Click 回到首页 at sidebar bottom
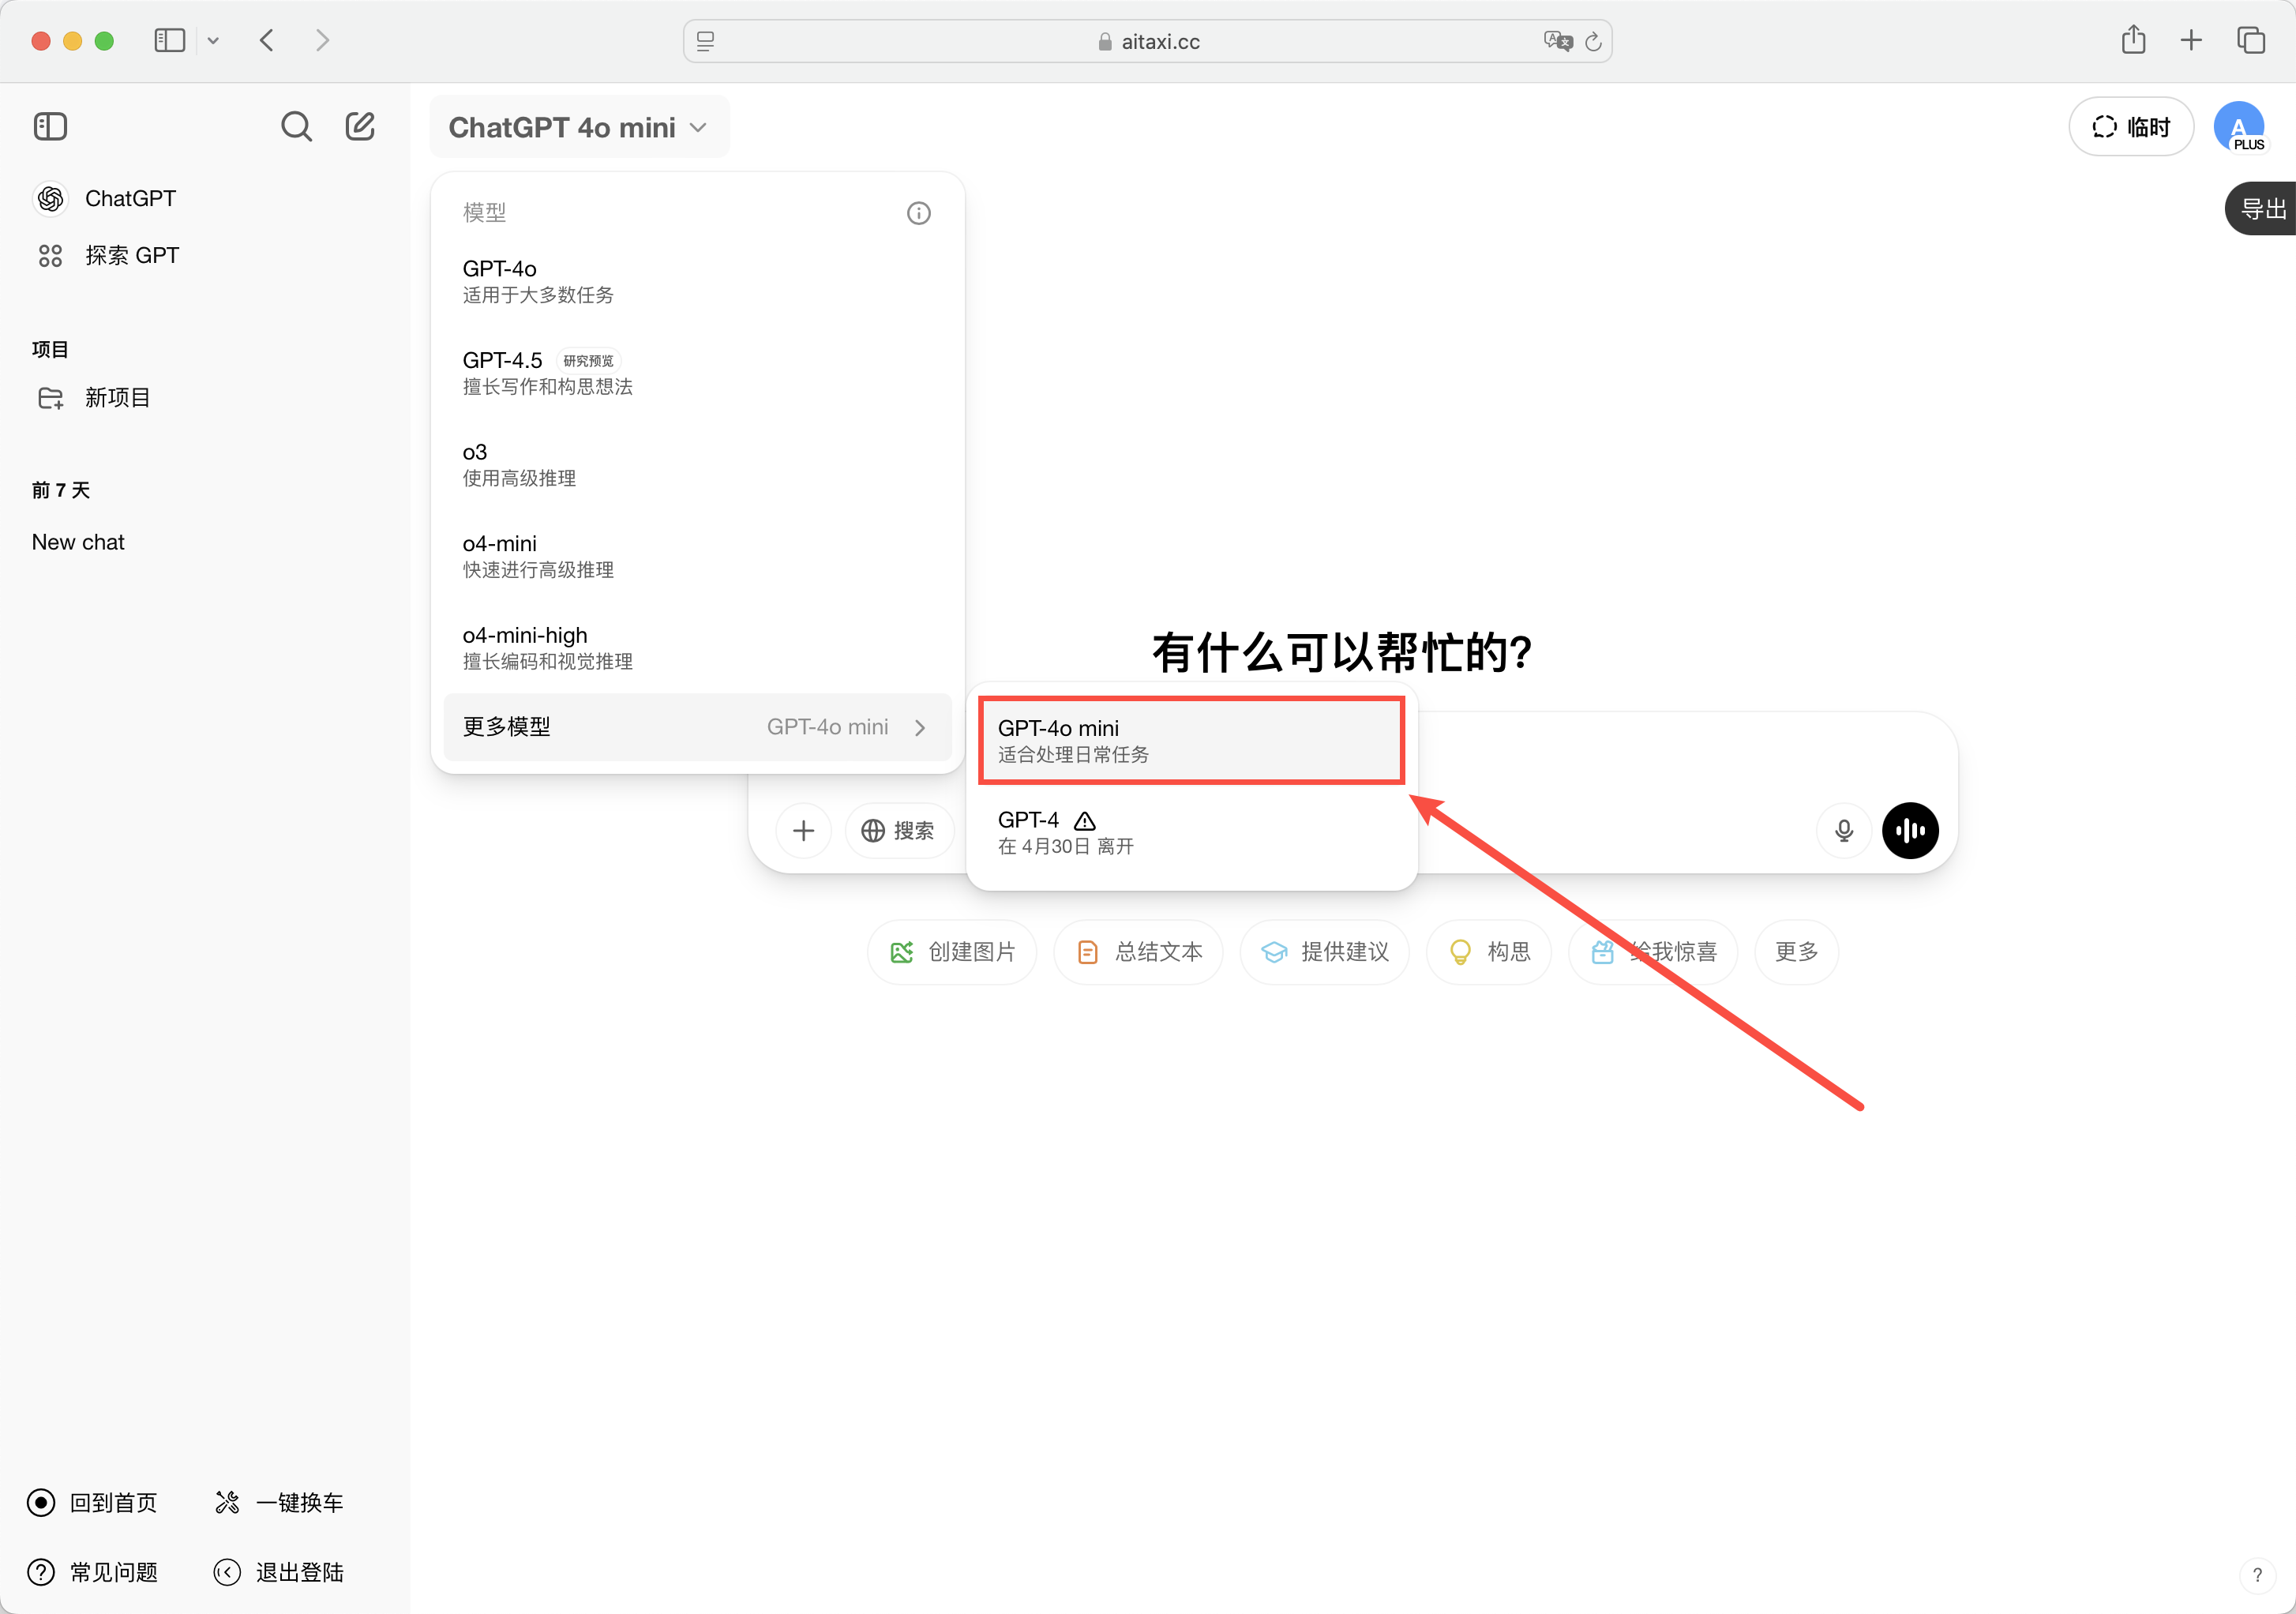Viewport: 2296px width, 1614px height. point(92,1502)
